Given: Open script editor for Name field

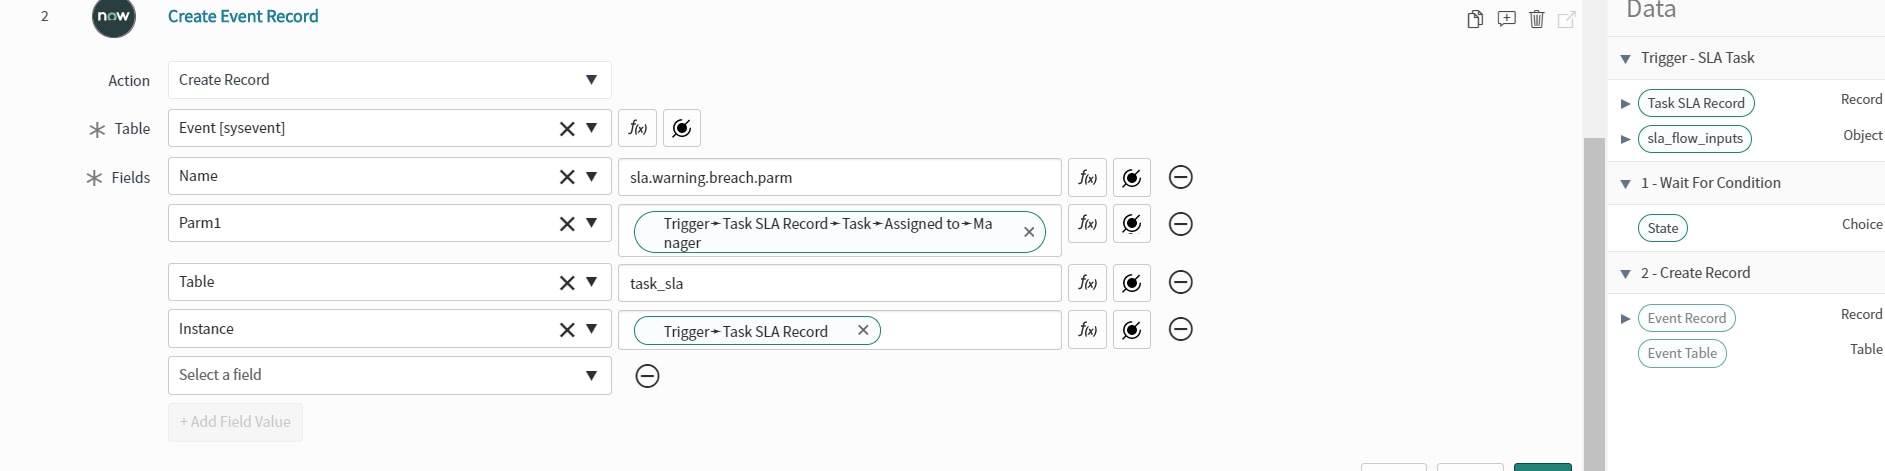Looking at the screenshot, I should (x=1087, y=178).
